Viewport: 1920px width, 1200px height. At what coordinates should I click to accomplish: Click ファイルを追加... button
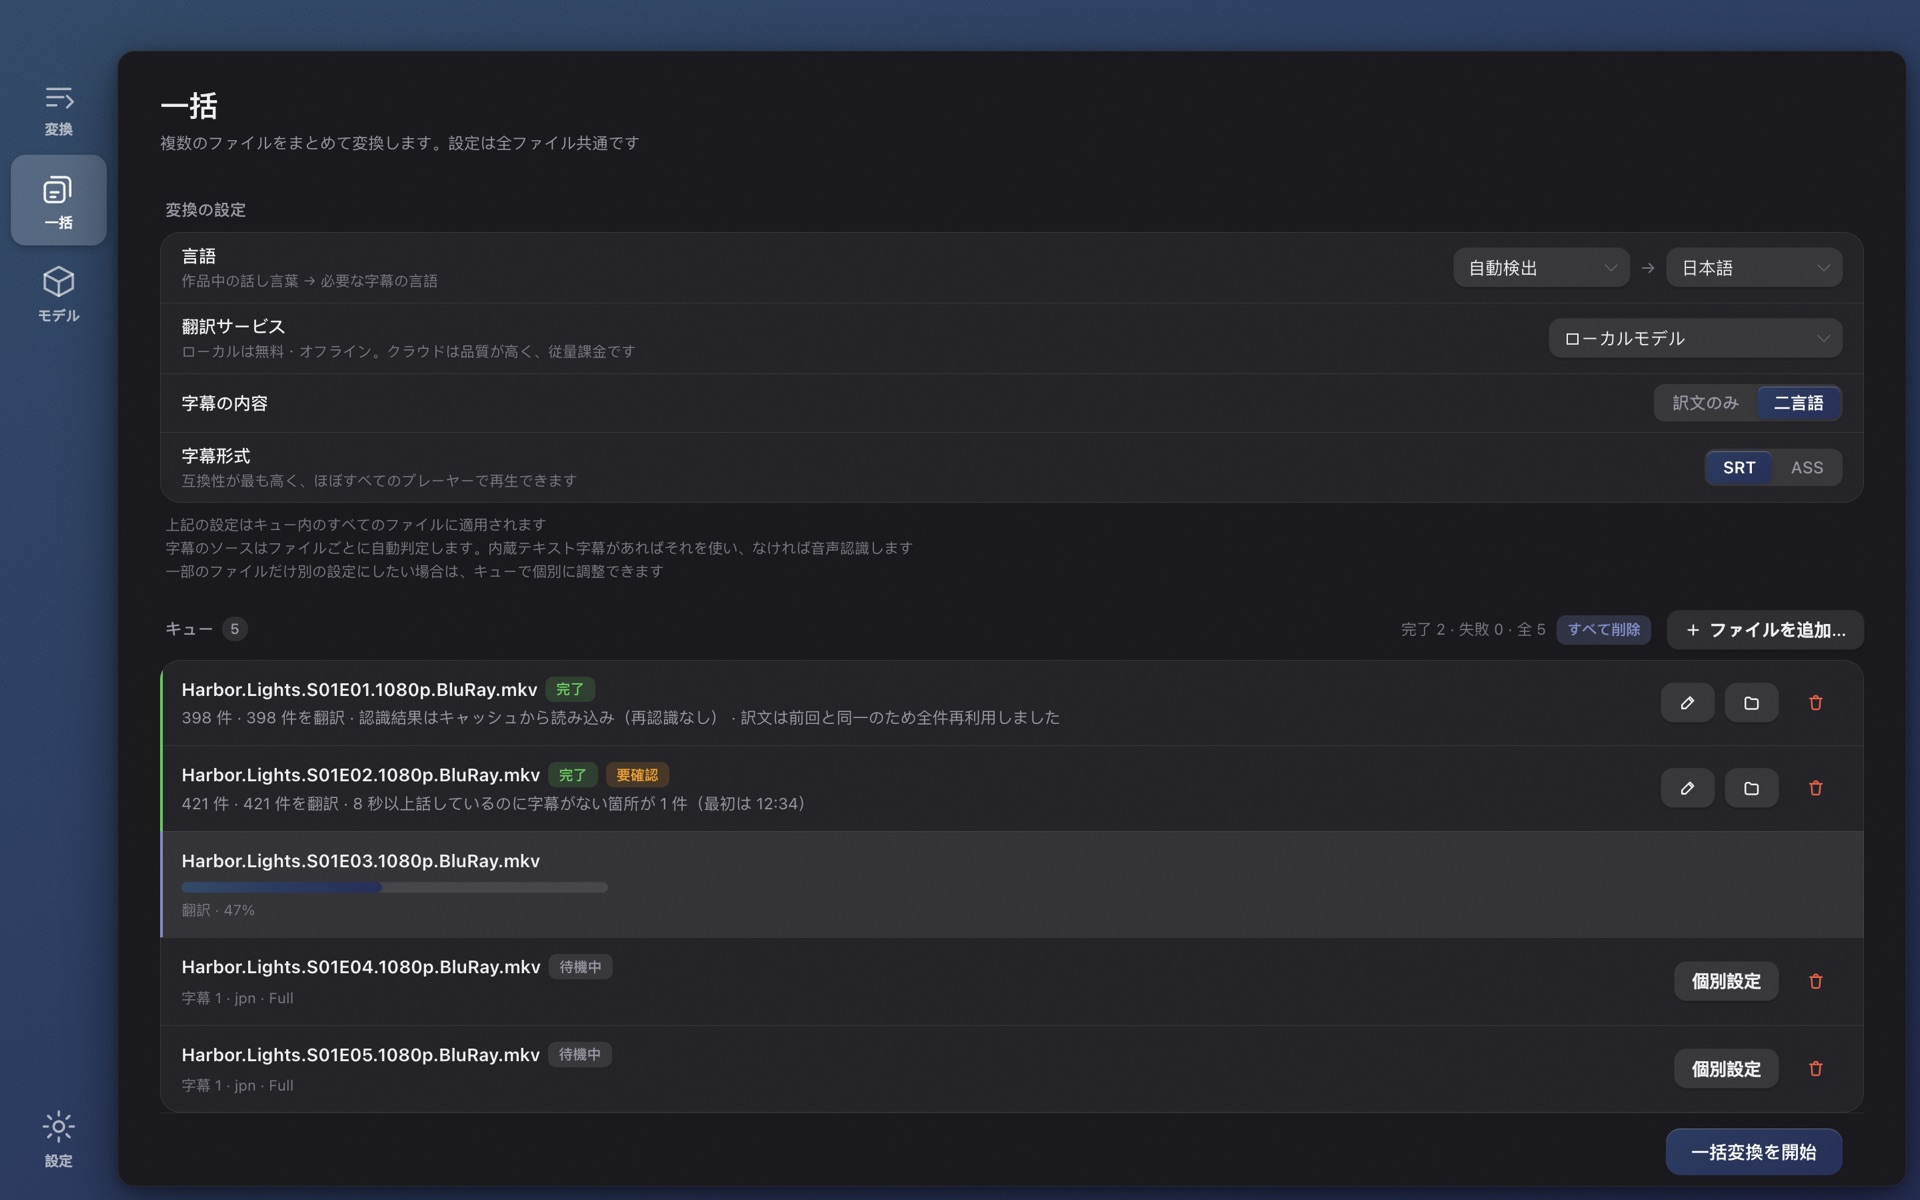(1764, 630)
